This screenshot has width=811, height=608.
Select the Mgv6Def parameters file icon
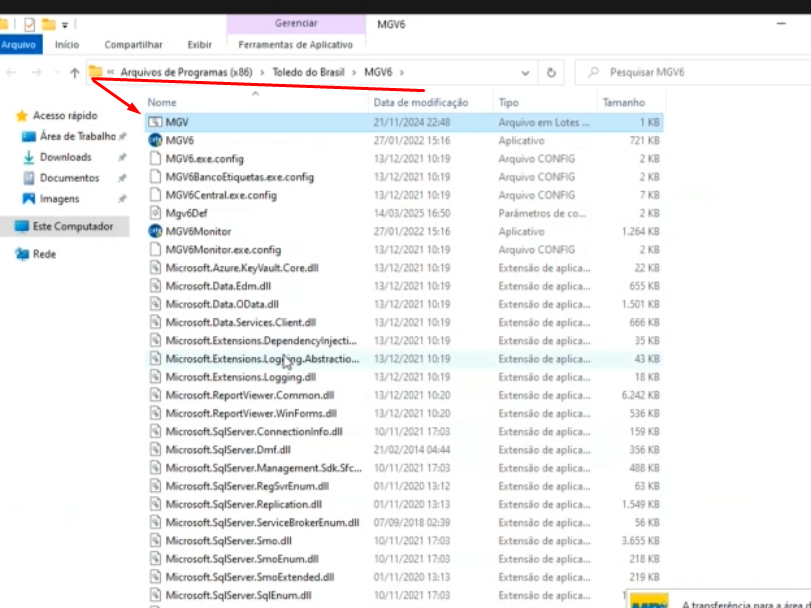(155, 213)
